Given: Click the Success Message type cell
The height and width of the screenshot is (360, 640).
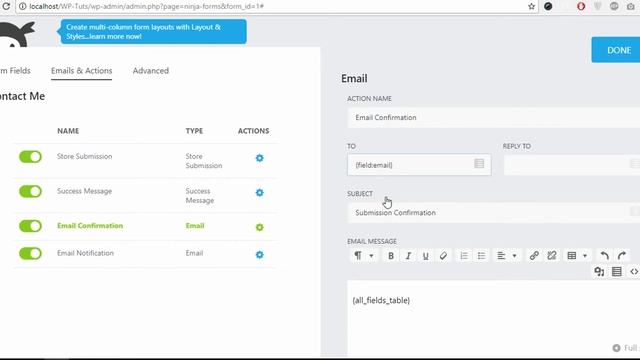Looking at the screenshot, I should (200, 196).
